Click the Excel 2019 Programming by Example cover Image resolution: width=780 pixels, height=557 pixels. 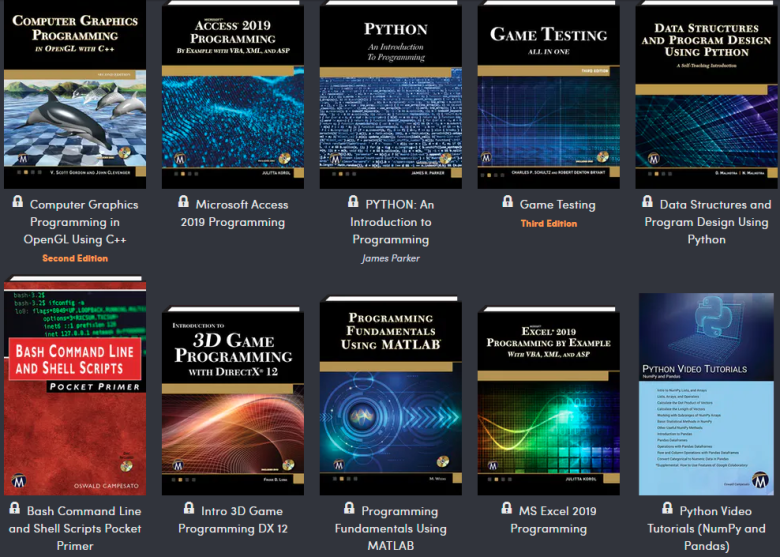click(x=549, y=401)
